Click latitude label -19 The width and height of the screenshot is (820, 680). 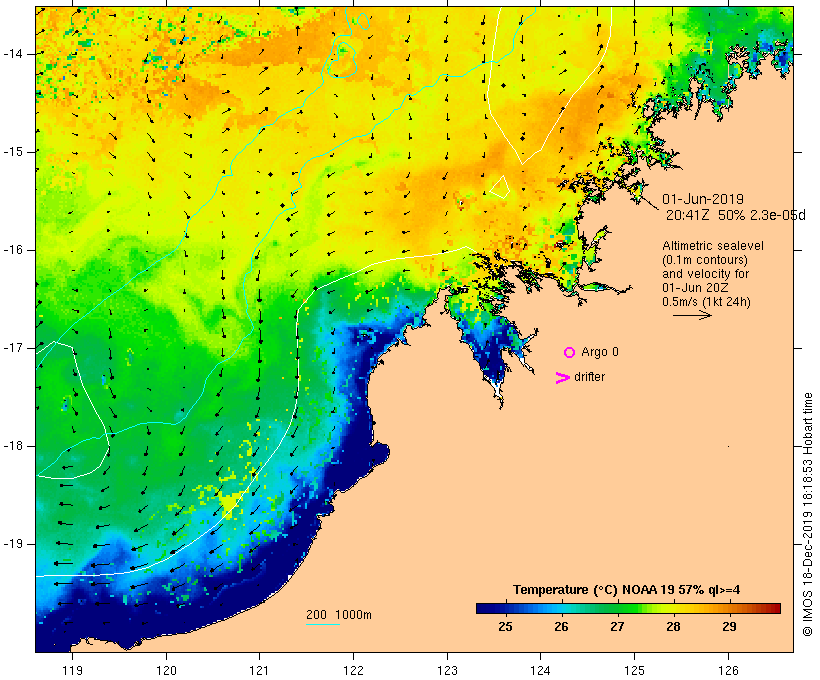pos(13,545)
